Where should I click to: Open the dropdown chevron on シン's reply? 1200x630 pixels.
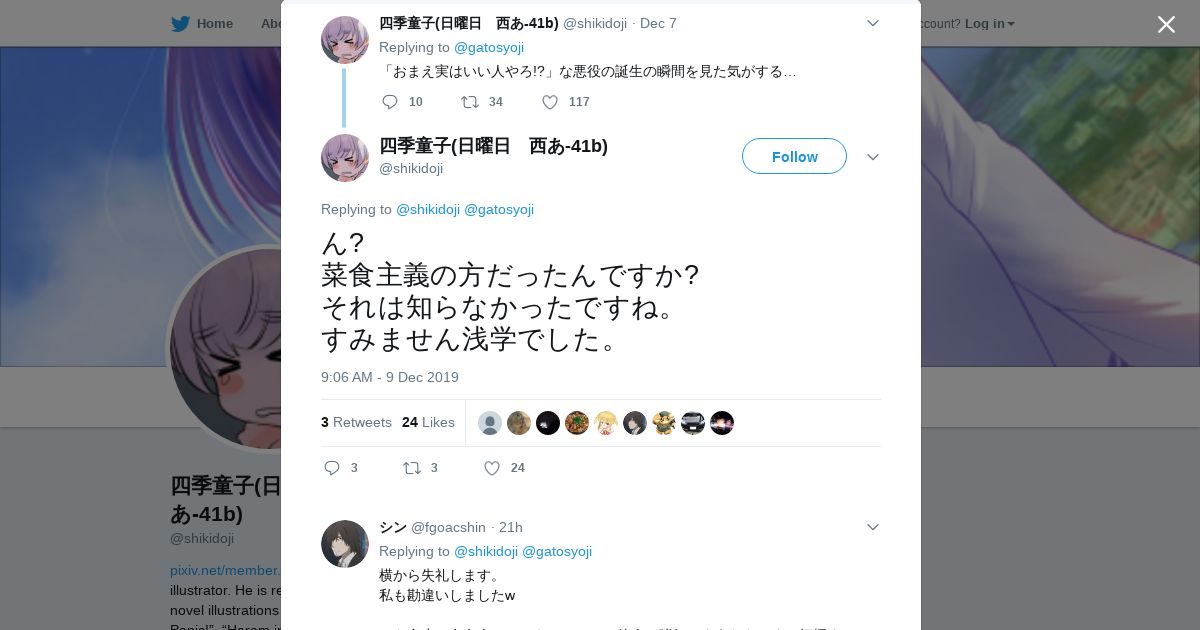click(873, 527)
